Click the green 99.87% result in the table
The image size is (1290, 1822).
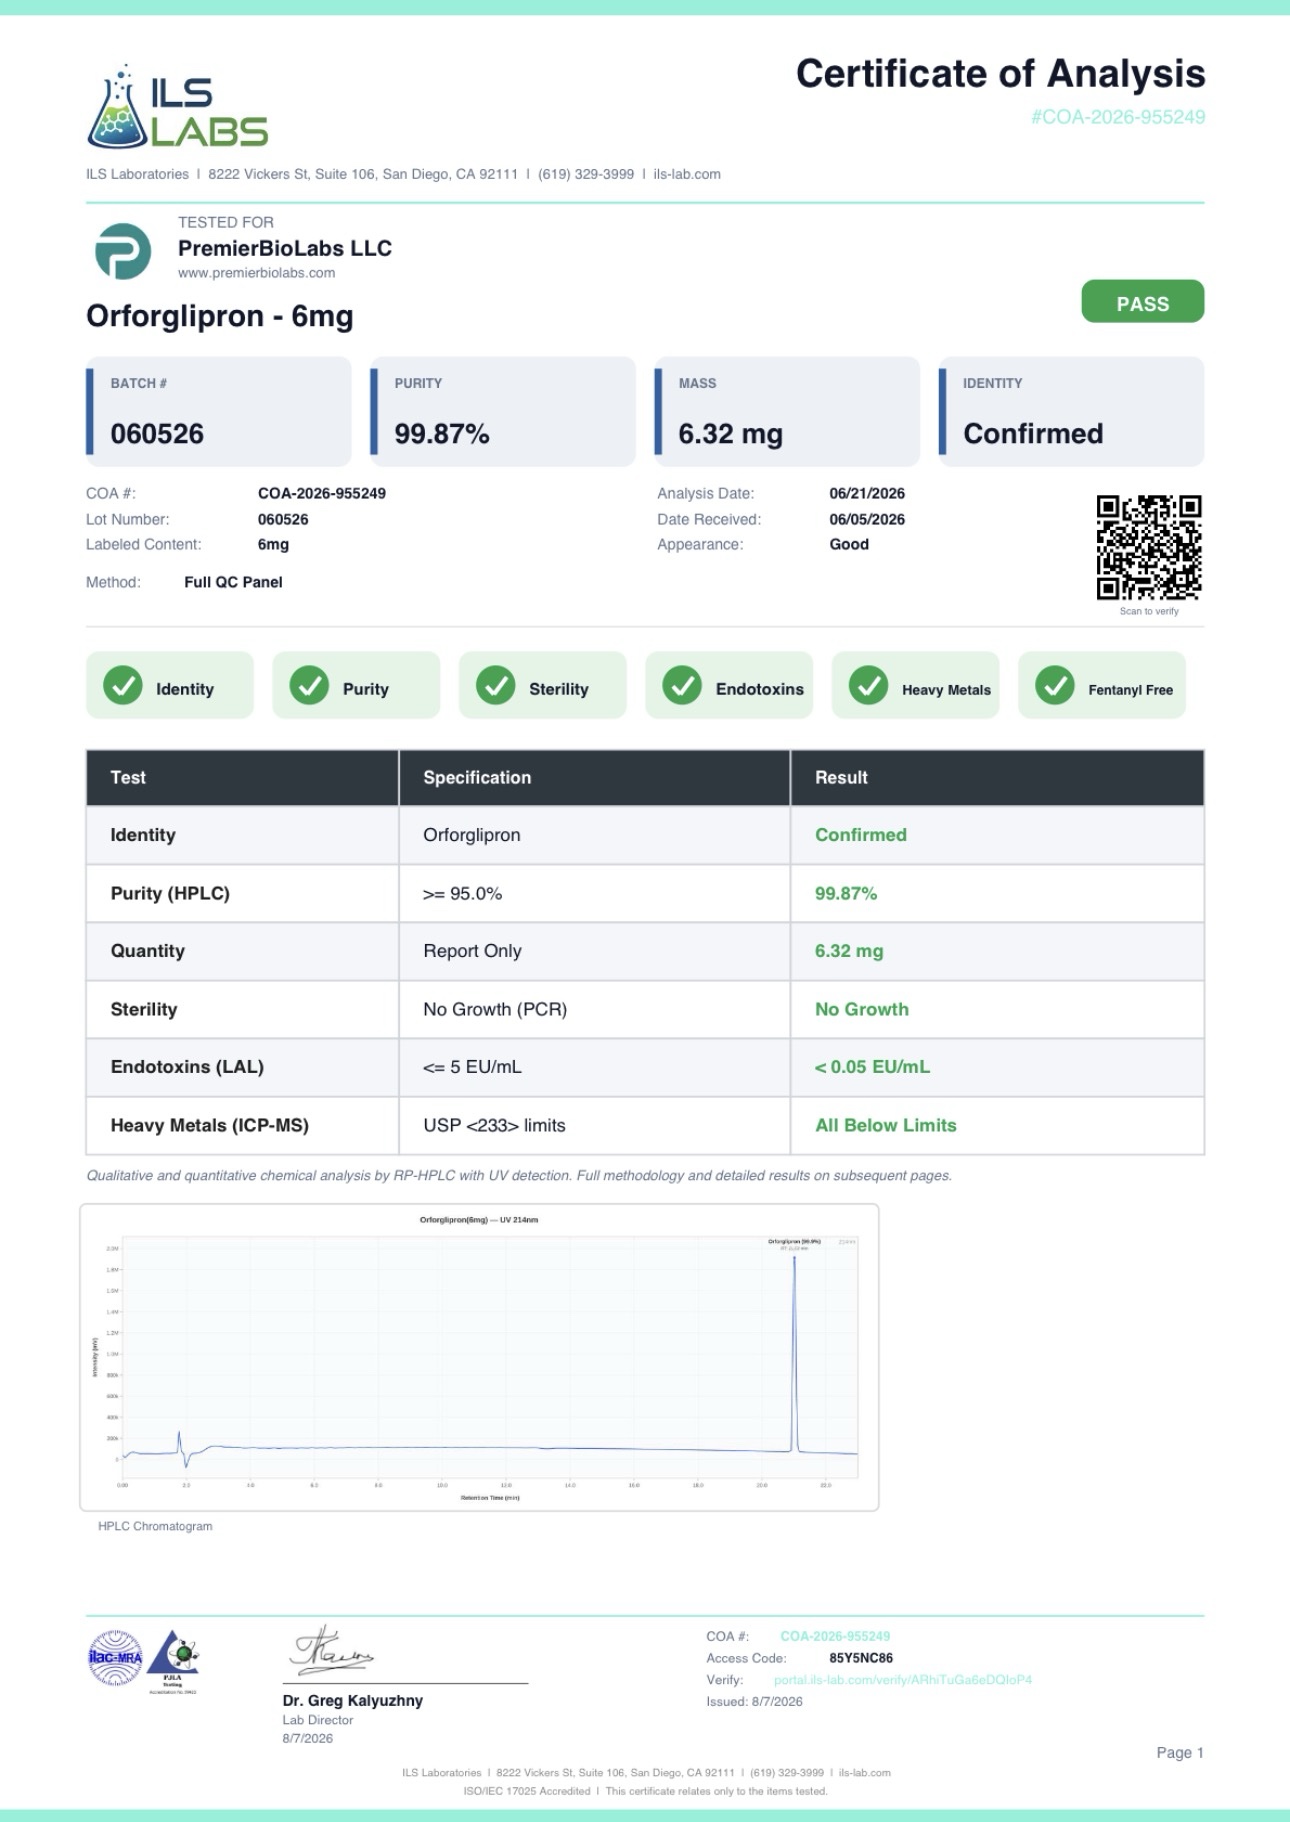coord(846,893)
